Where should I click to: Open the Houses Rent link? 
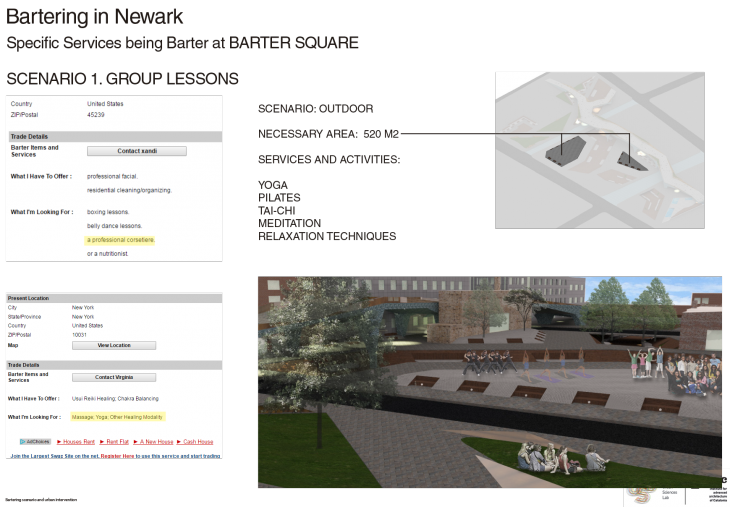(x=76, y=441)
